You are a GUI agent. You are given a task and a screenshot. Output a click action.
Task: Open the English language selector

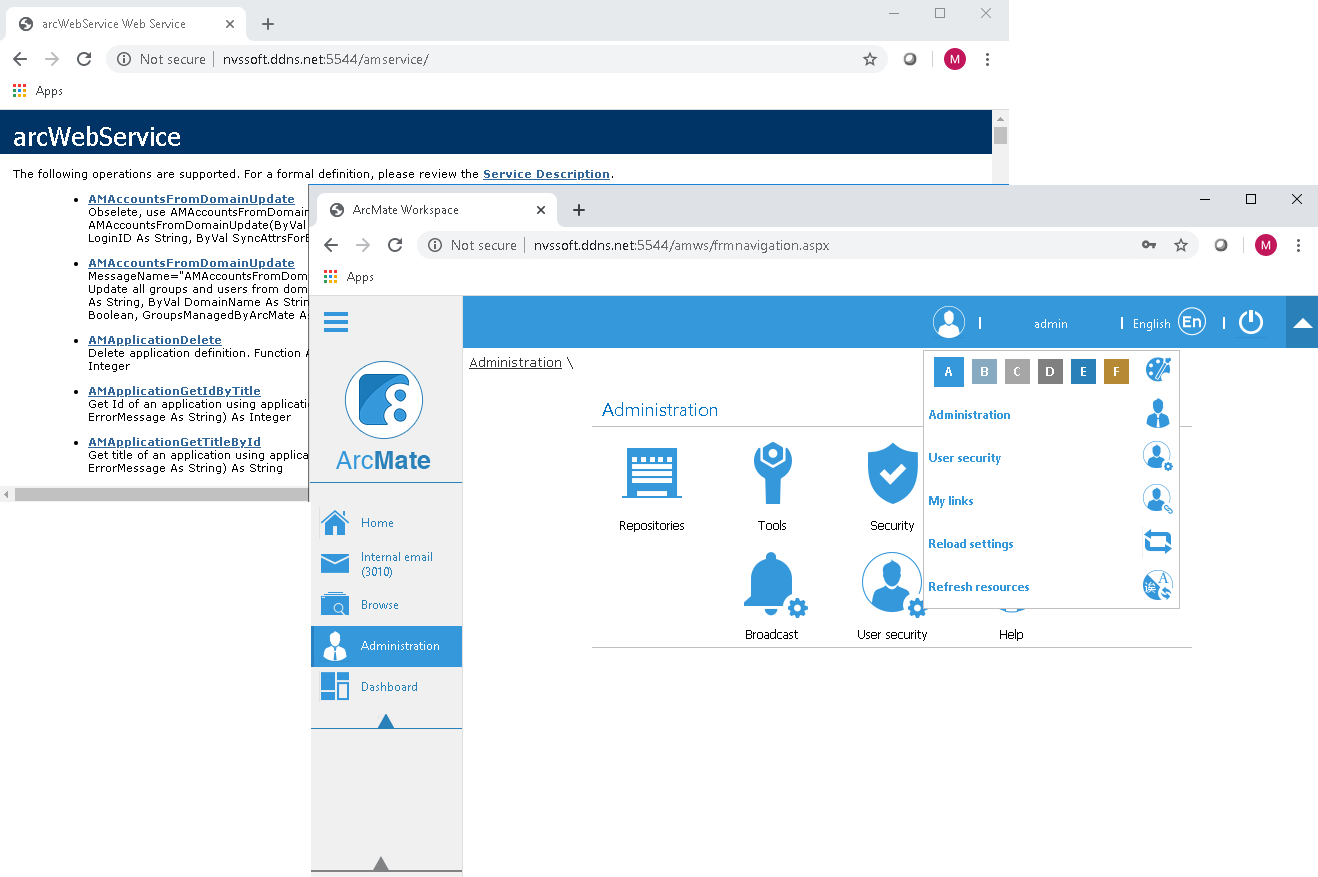click(1191, 322)
